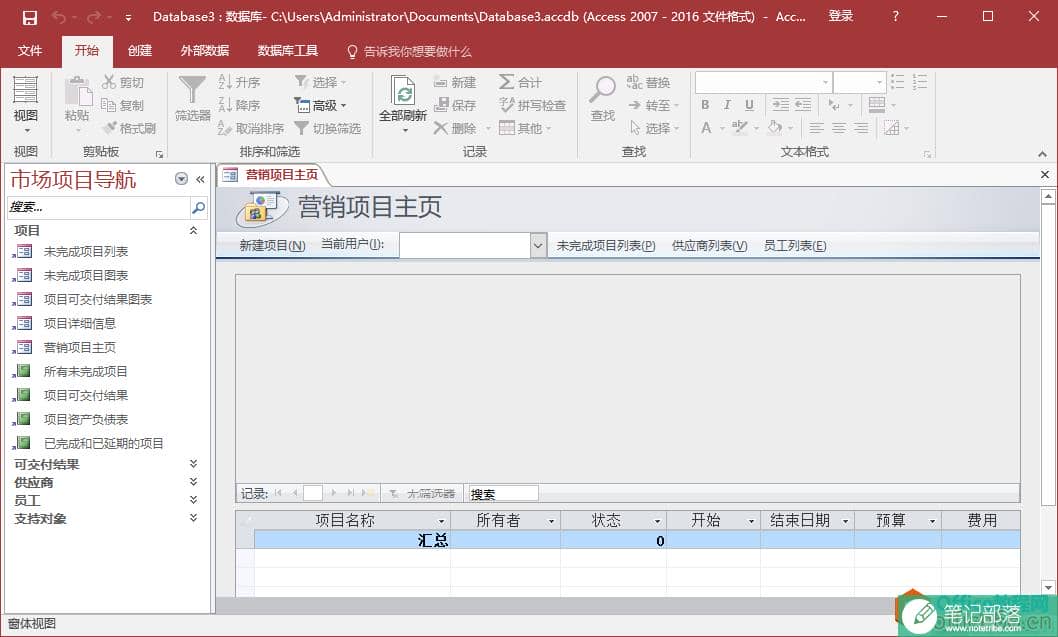This screenshot has width=1058, height=637.
Task: Align text right in ribbon
Action: [x=861, y=128]
